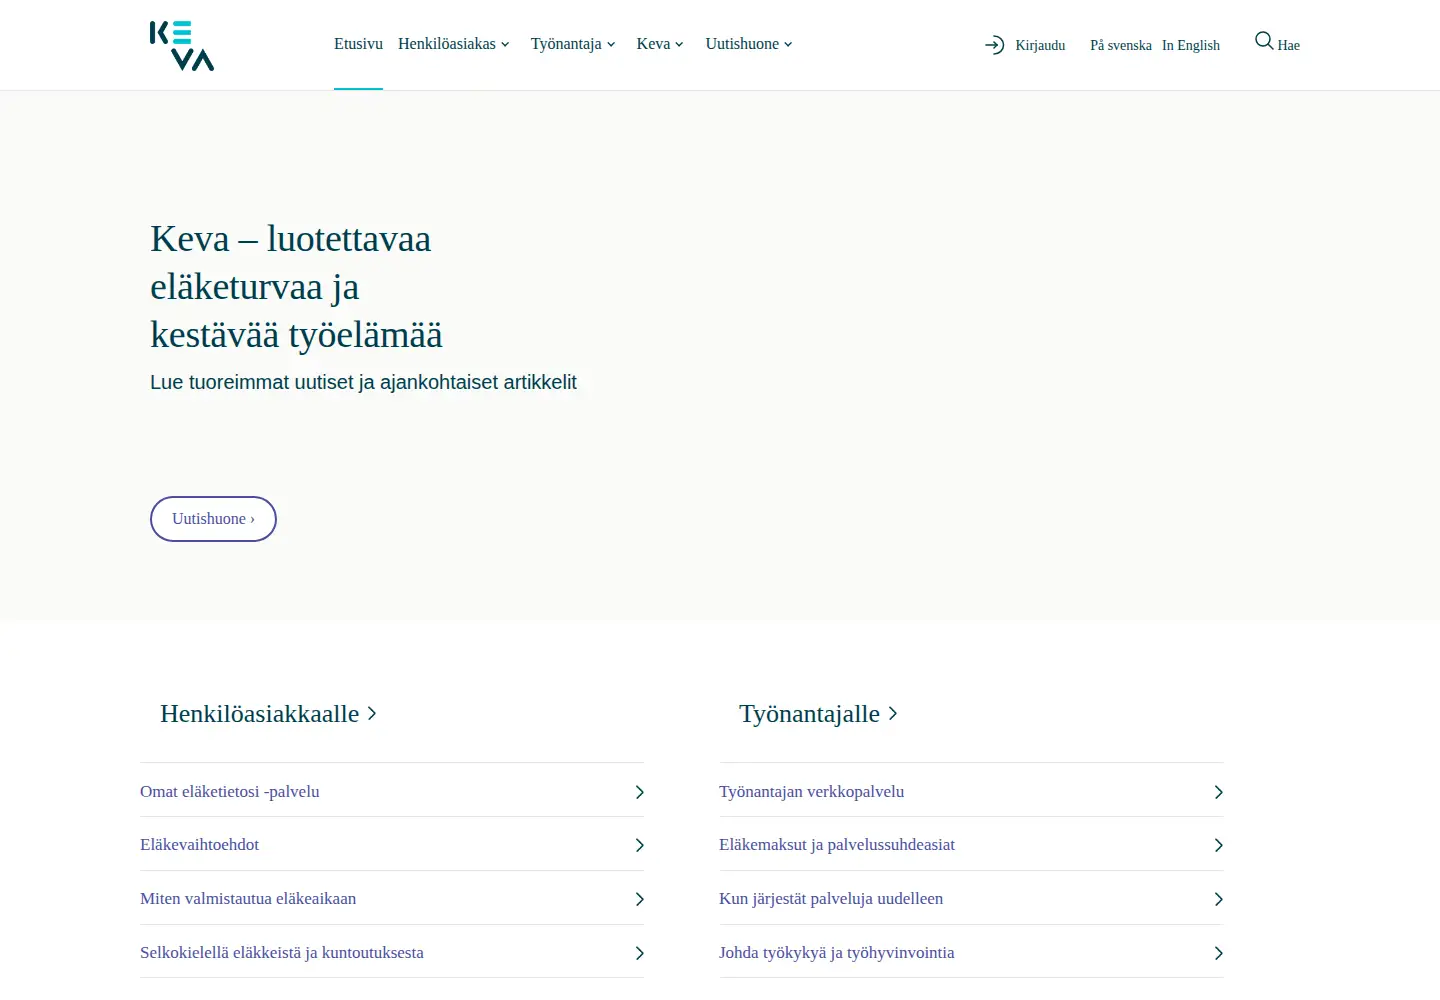This screenshot has width=1440, height=1000.
Task: Click the Keva logo in the header
Action: [x=182, y=46]
